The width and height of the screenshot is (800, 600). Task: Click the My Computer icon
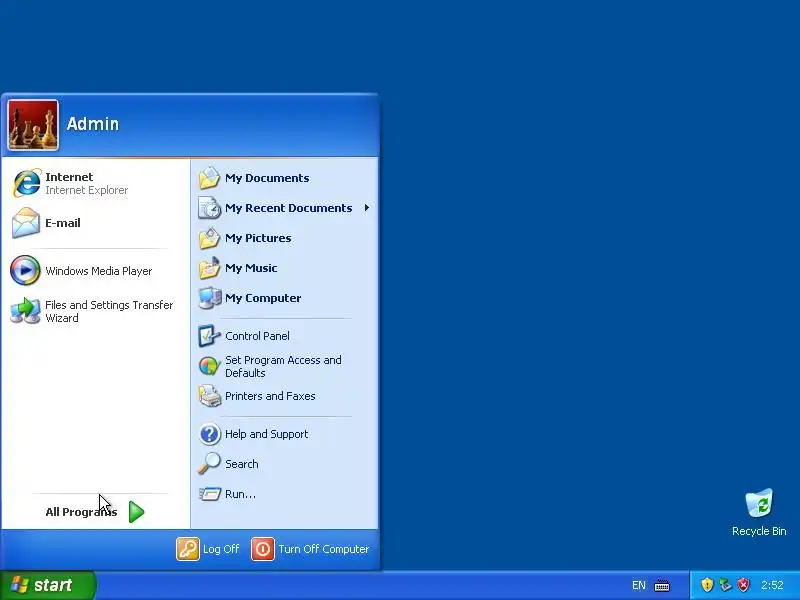(209, 298)
